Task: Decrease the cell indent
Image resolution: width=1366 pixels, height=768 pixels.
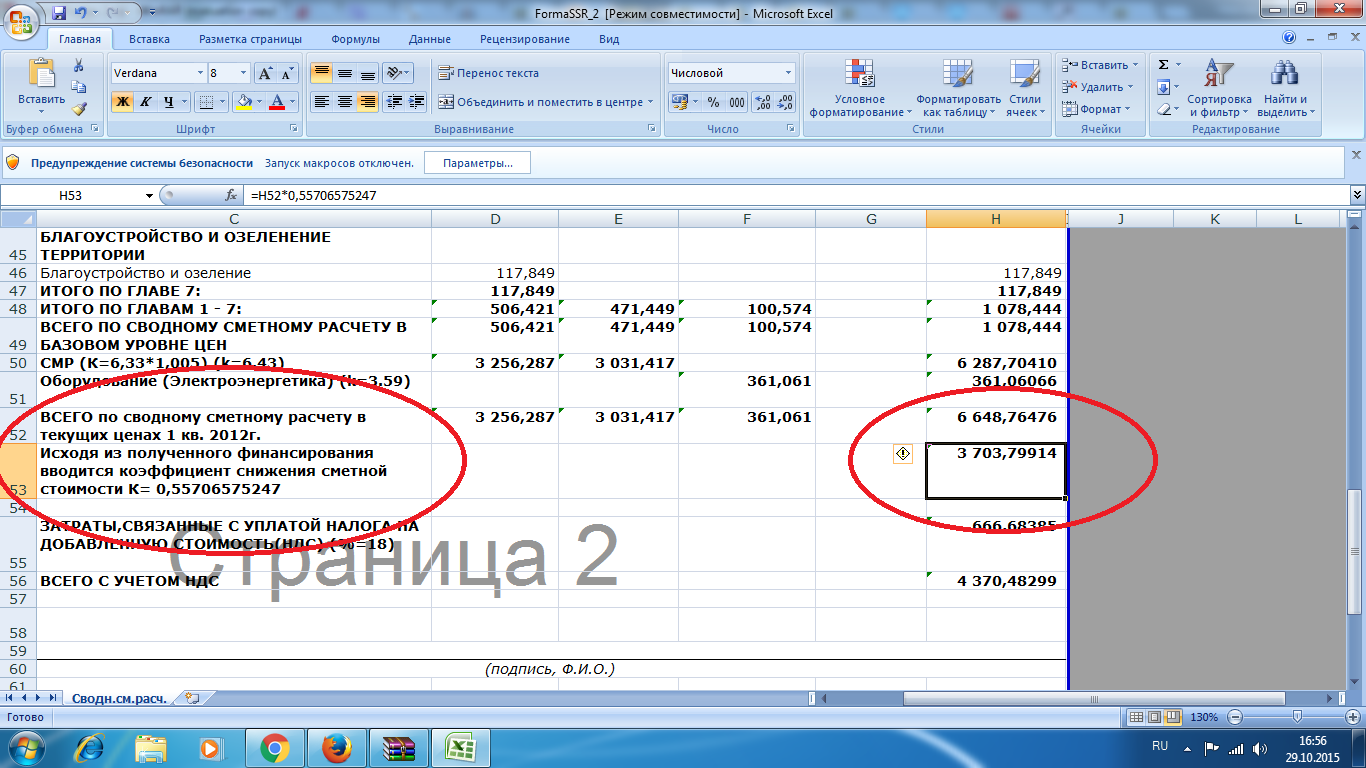Action: click(394, 102)
